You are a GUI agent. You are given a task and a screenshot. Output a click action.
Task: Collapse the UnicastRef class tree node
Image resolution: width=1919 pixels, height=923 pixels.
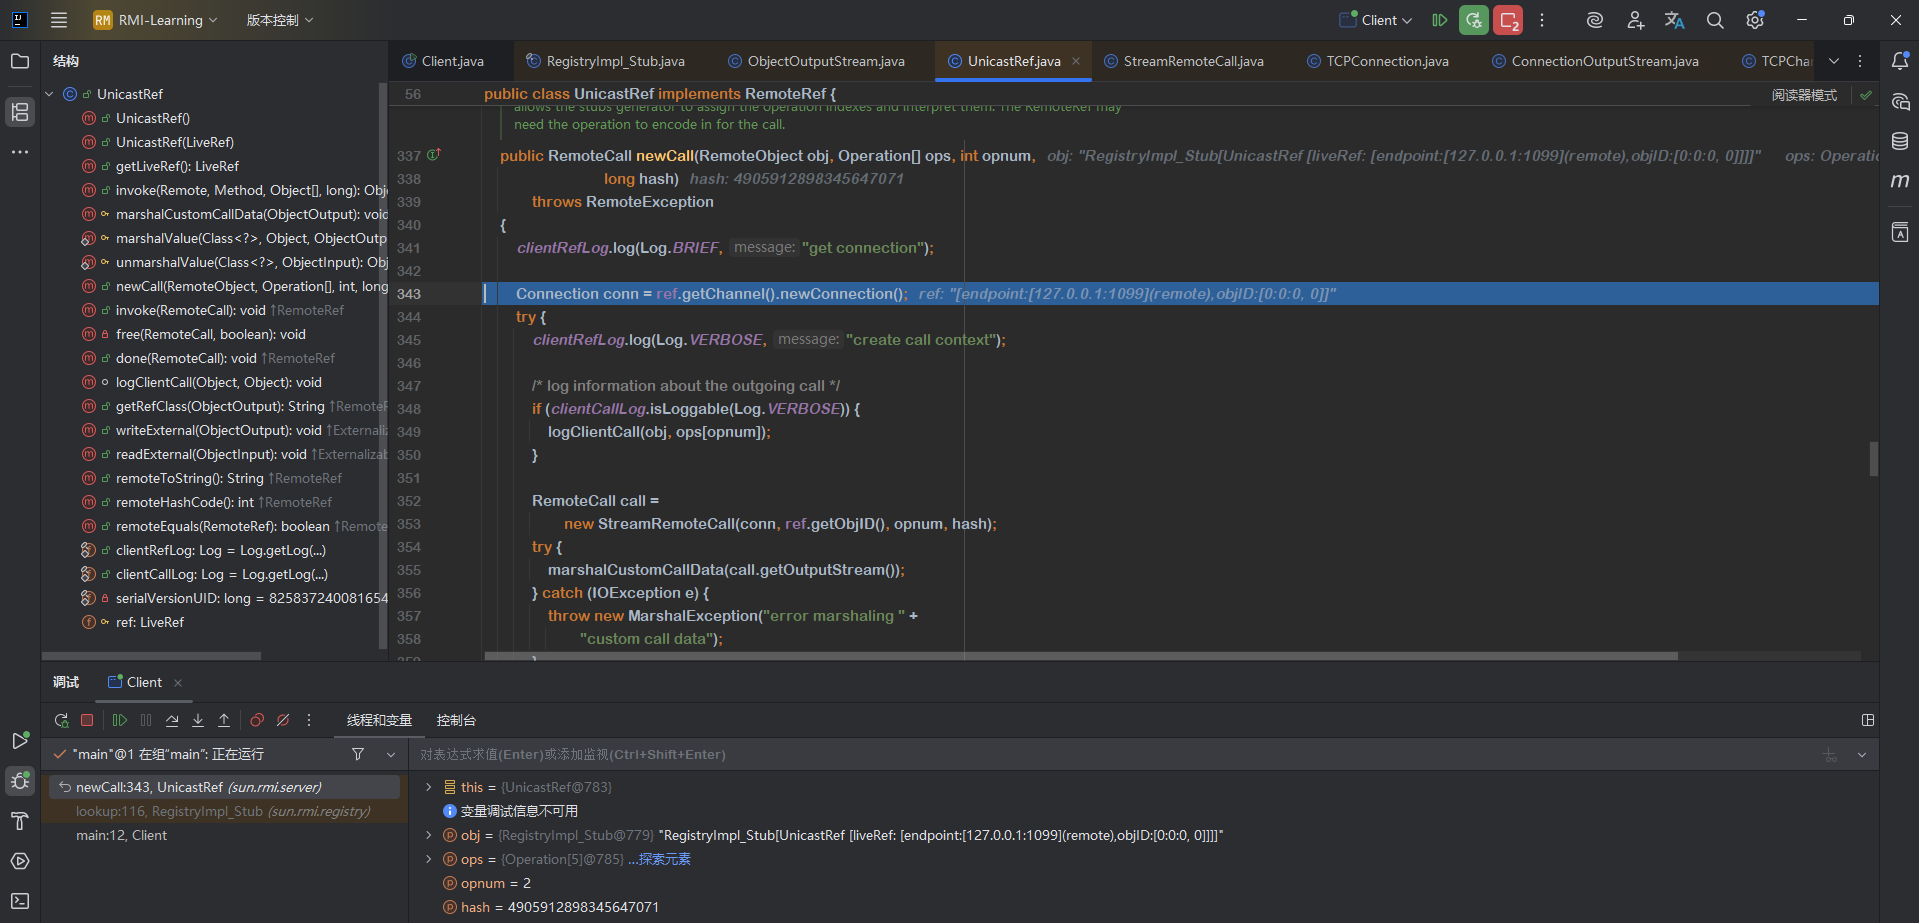(50, 94)
